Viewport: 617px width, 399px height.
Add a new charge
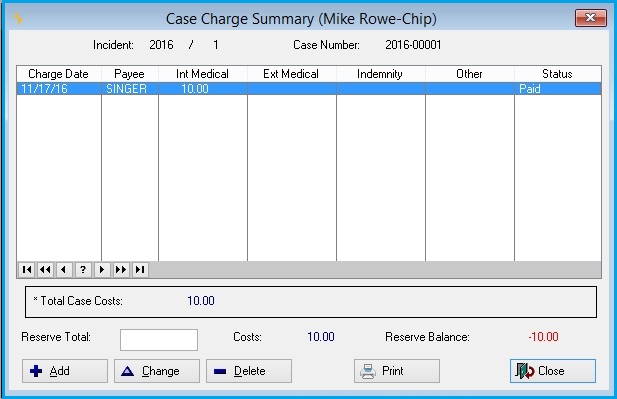pyautogui.click(x=65, y=371)
